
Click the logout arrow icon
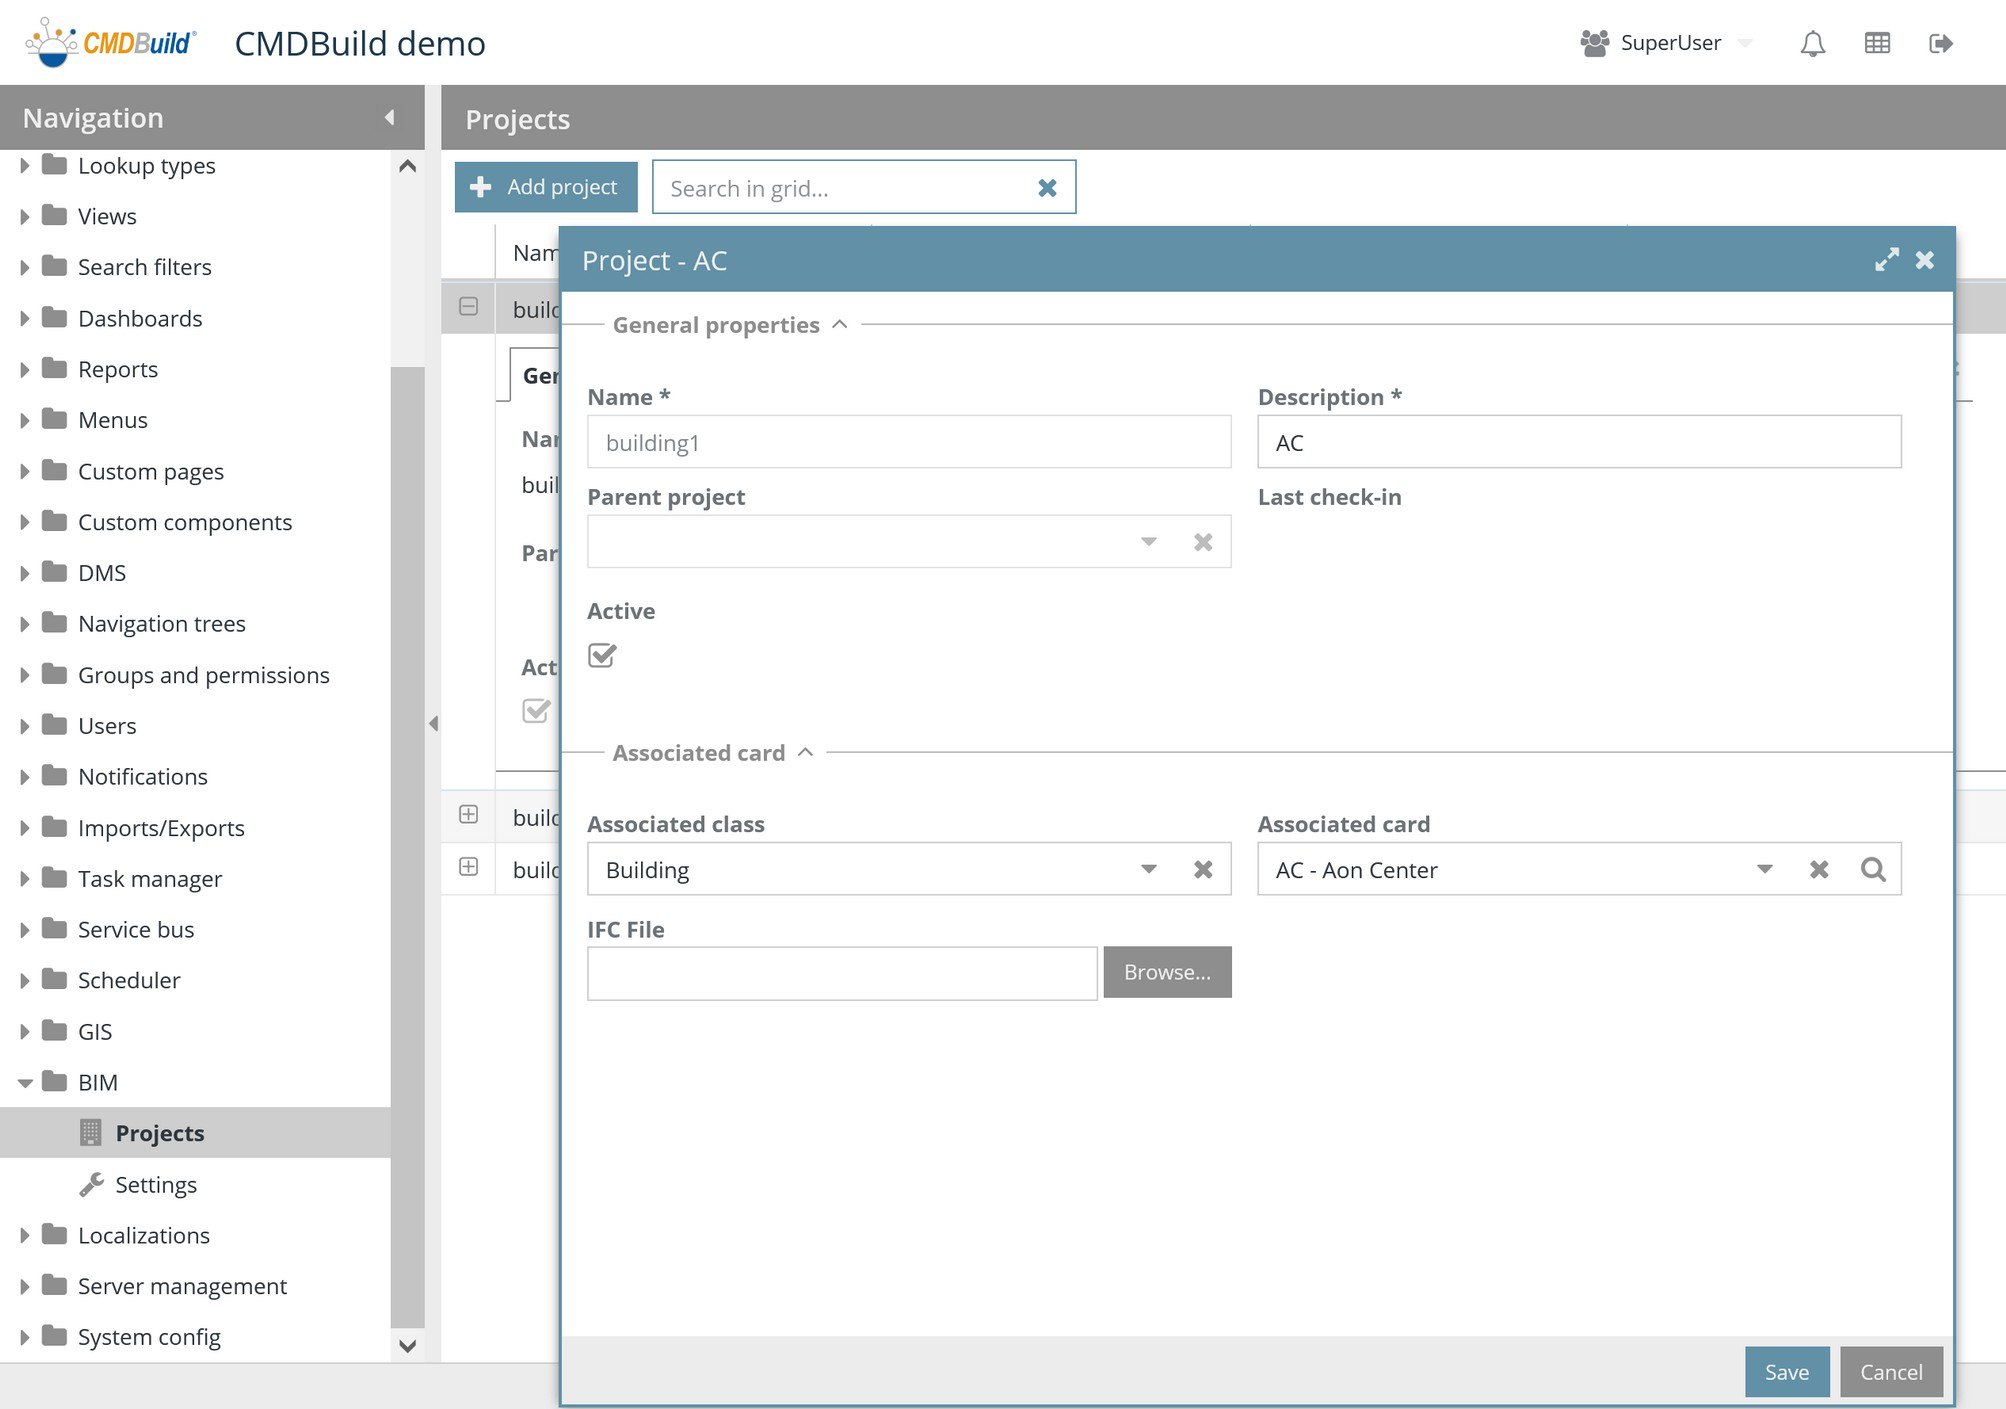point(1940,43)
